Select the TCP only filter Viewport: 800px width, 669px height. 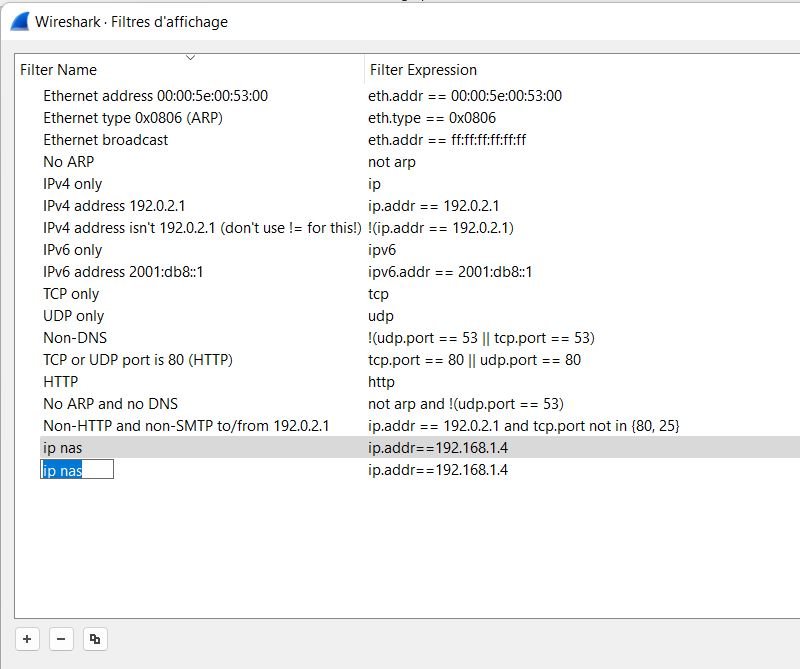(71, 294)
